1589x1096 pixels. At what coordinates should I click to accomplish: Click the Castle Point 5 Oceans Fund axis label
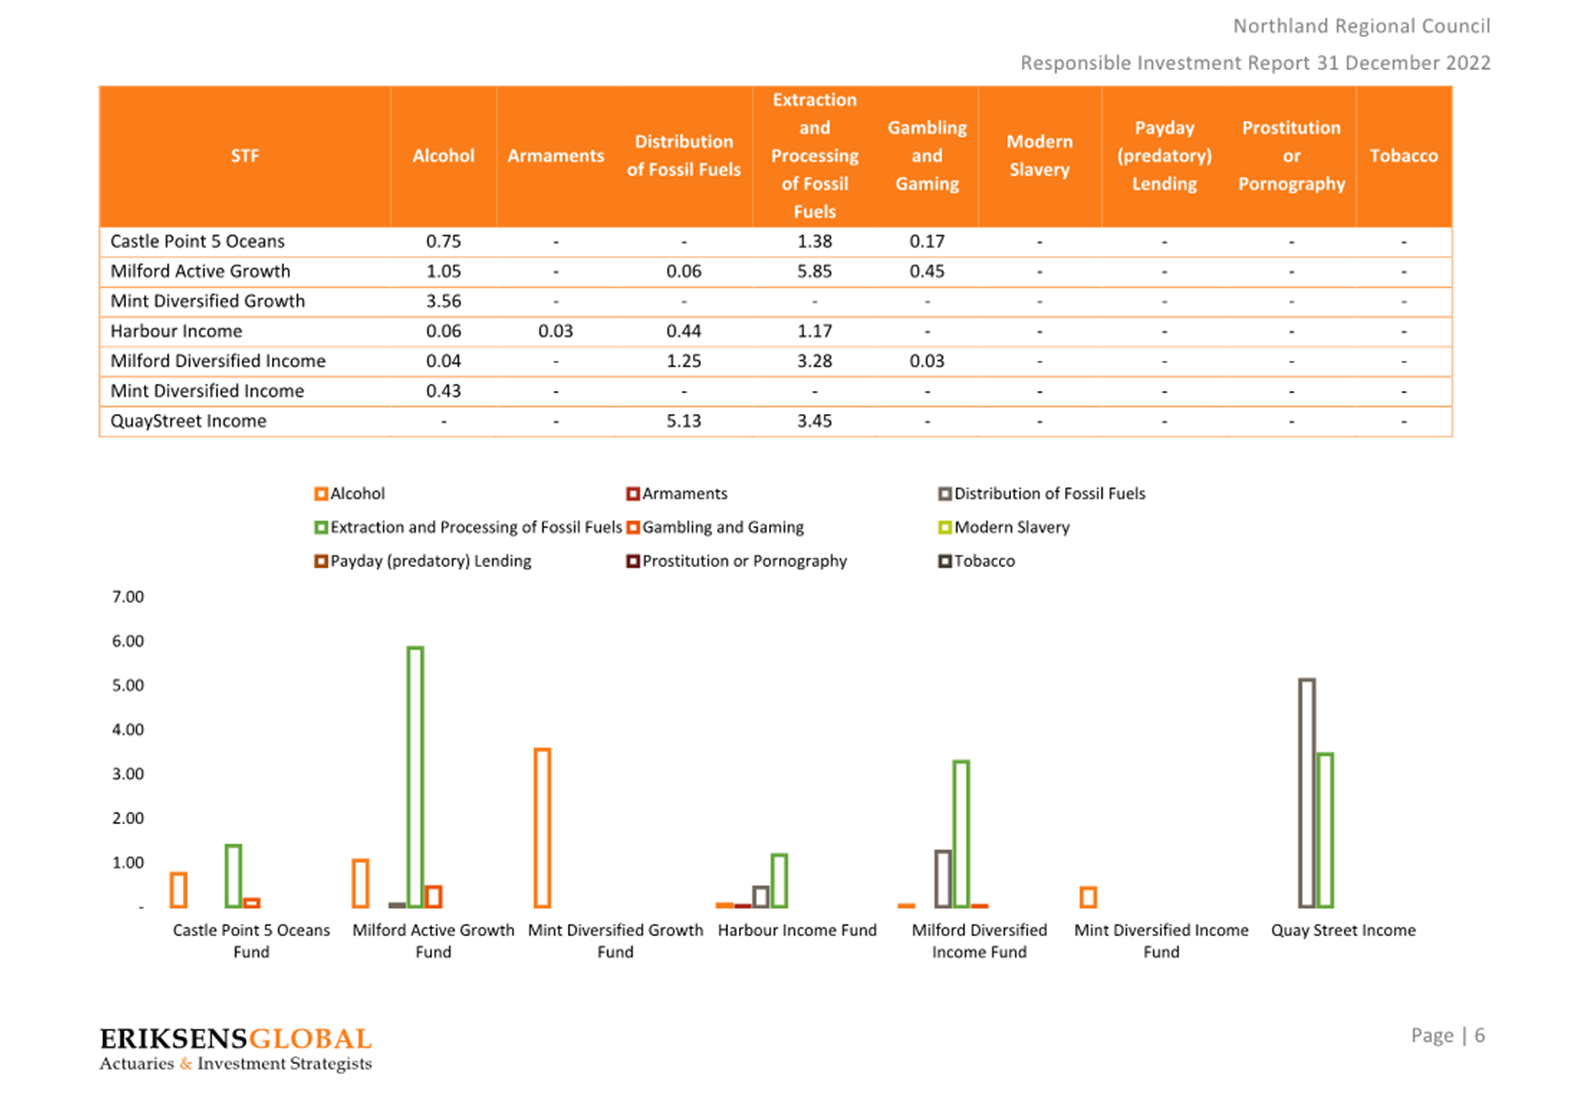[x=251, y=941]
